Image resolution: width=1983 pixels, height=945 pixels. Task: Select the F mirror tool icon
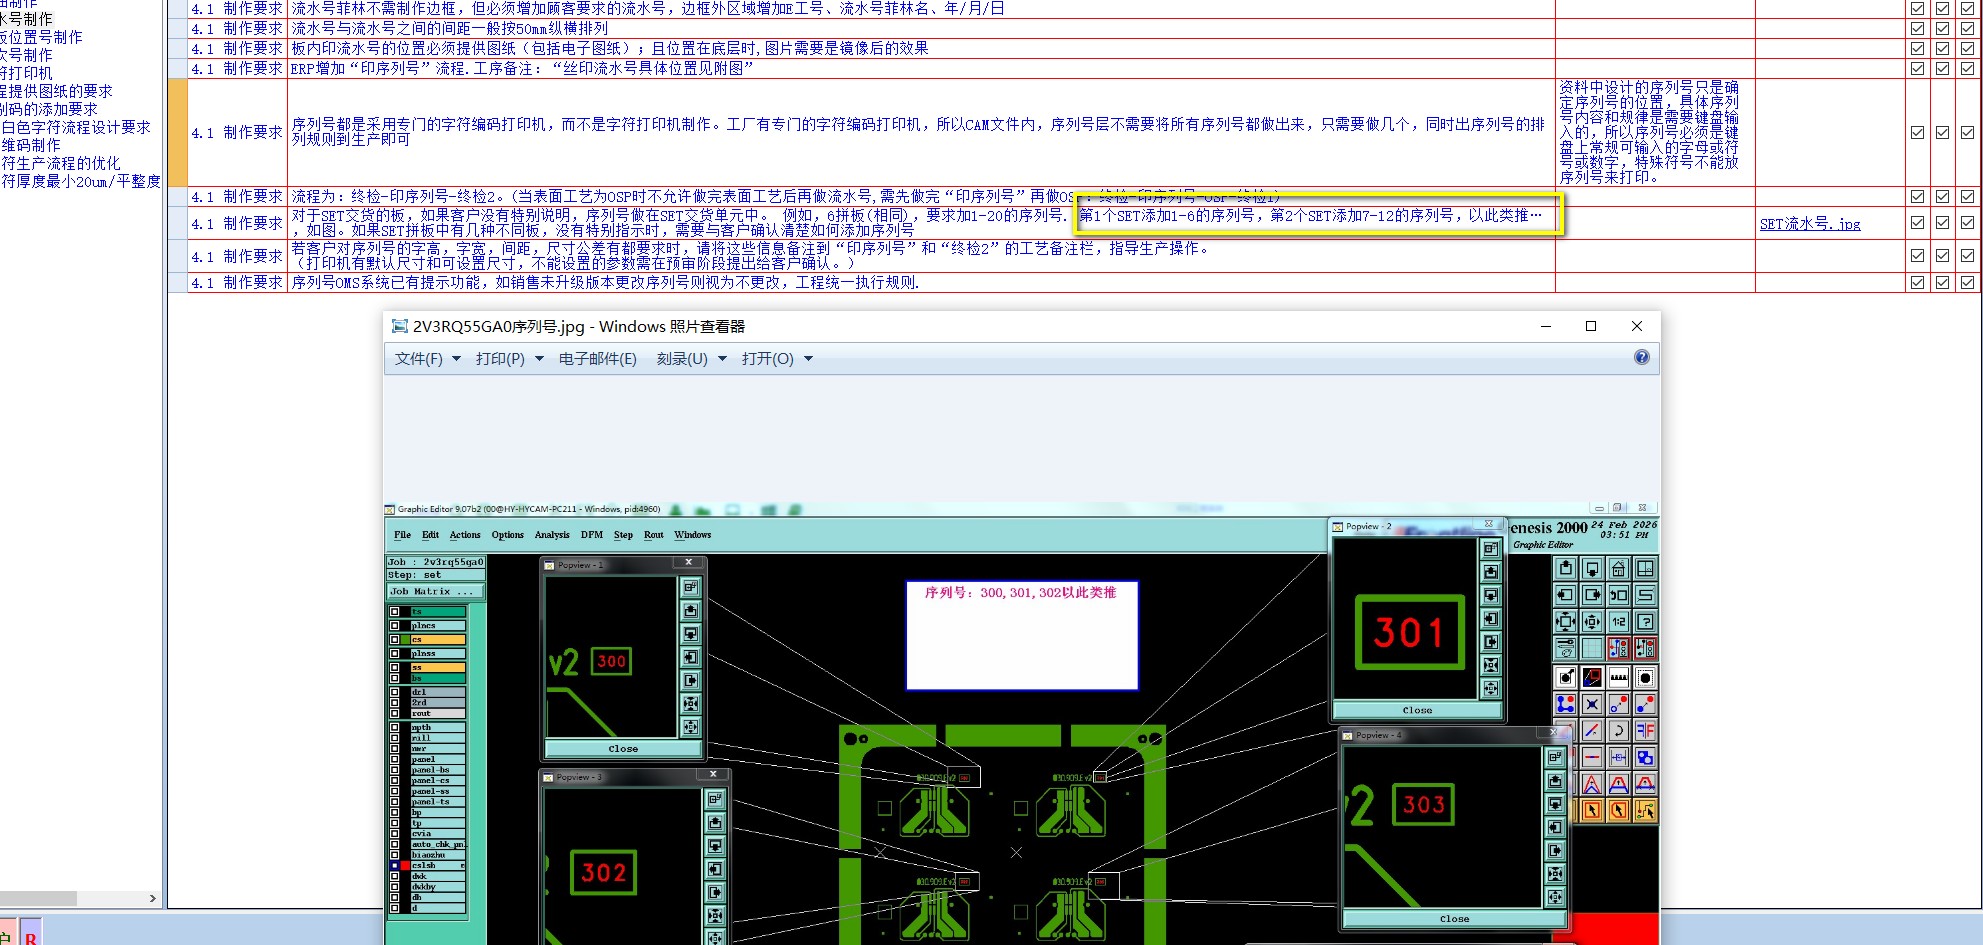1645,730
